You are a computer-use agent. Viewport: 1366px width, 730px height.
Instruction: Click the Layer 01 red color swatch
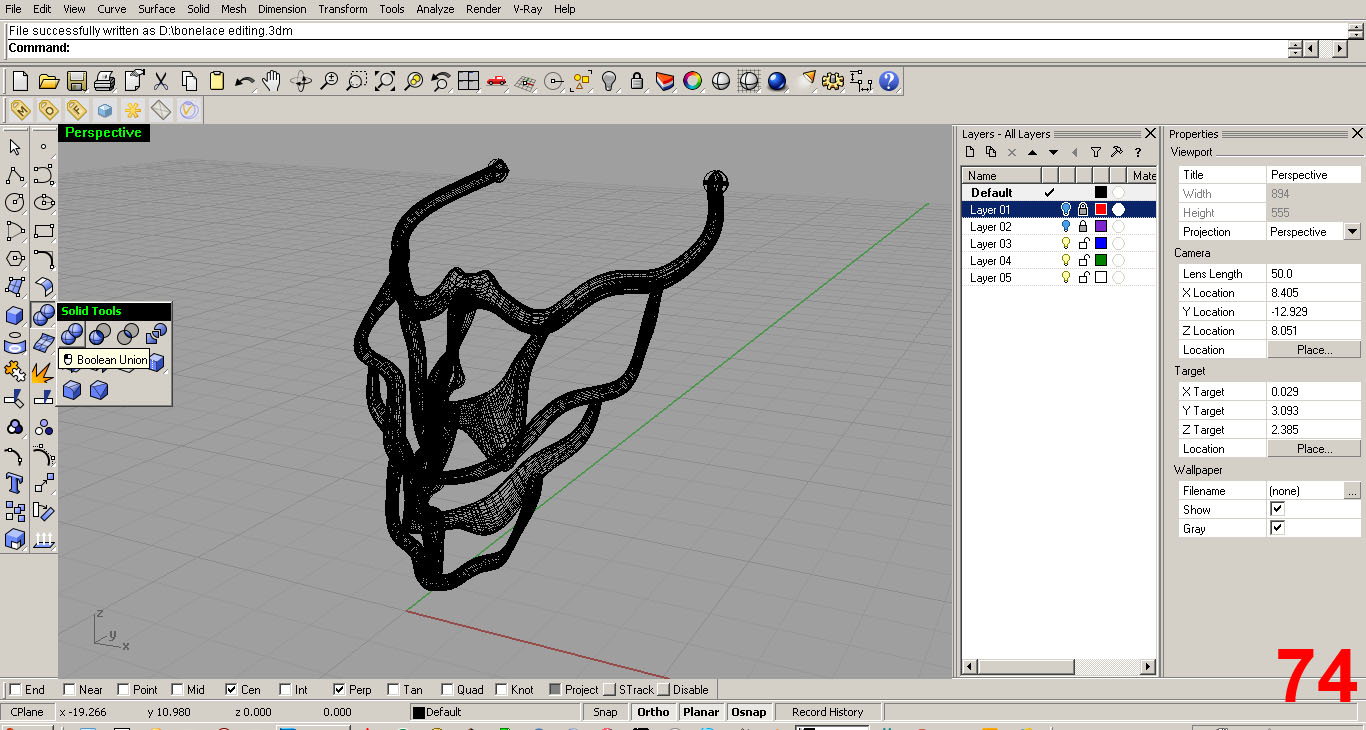(1101, 210)
